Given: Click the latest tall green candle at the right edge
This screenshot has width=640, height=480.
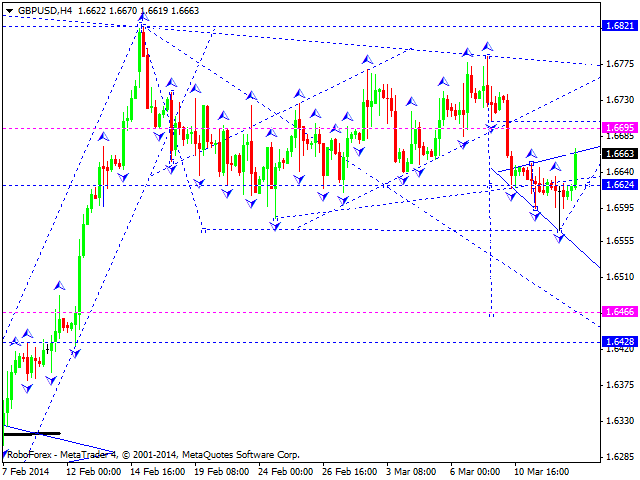Looking at the screenshot, I should (x=576, y=168).
